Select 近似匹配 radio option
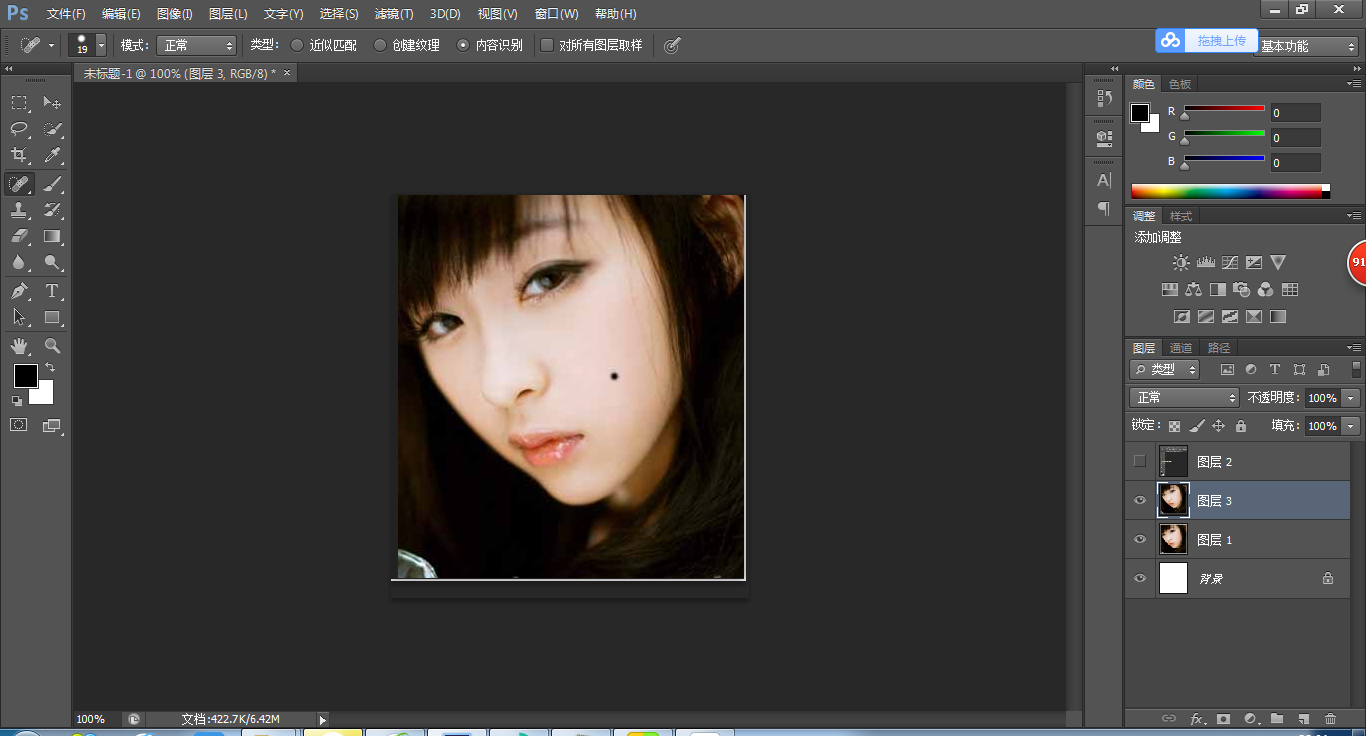The width and height of the screenshot is (1366, 736). pyautogui.click(x=297, y=45)
